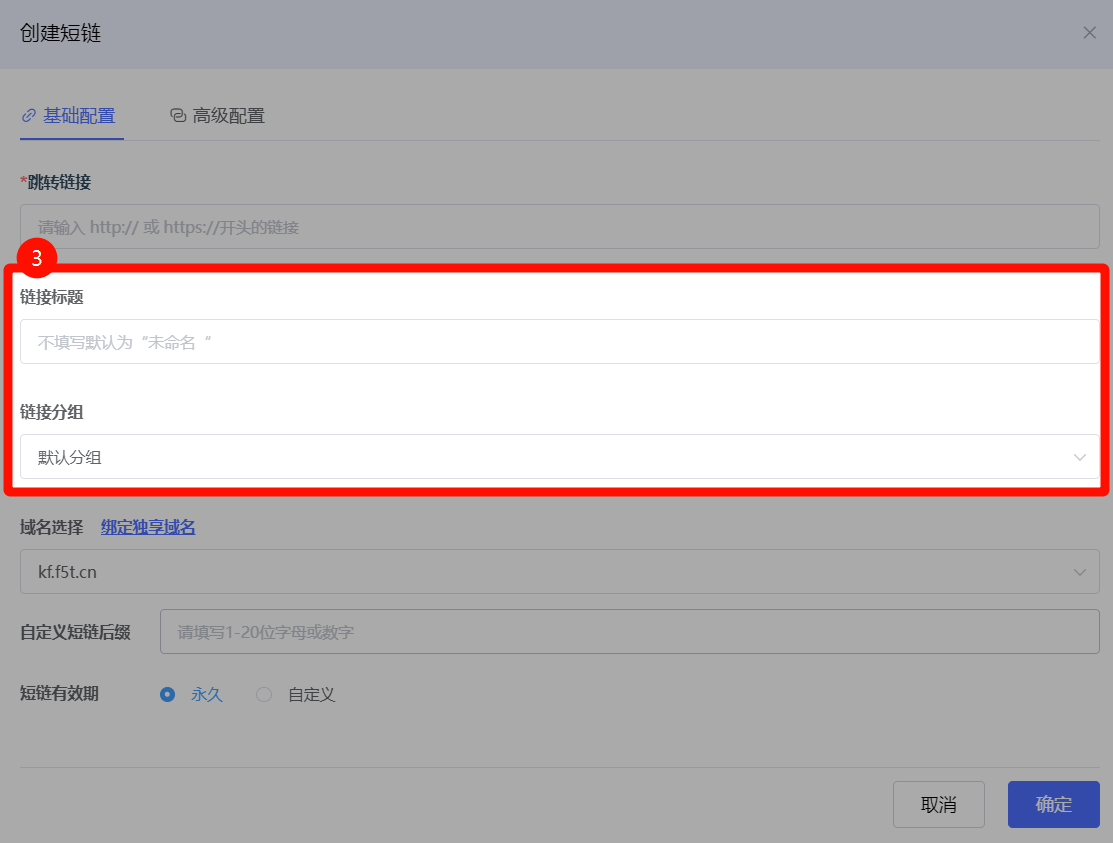Click the 短链有效期 label text
Viewport: 1113px width, 843px height.
click(x=59, y=693)
